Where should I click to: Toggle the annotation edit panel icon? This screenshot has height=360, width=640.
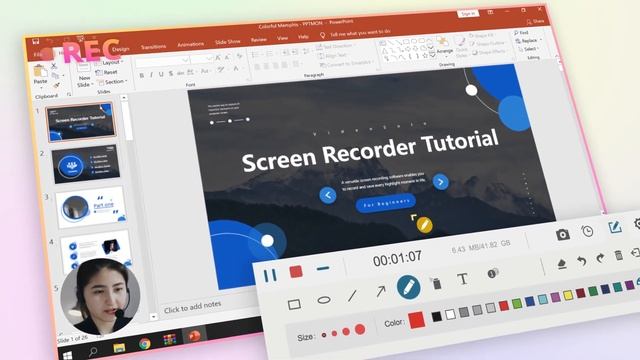pyautogui.click(x=615, y=227)
